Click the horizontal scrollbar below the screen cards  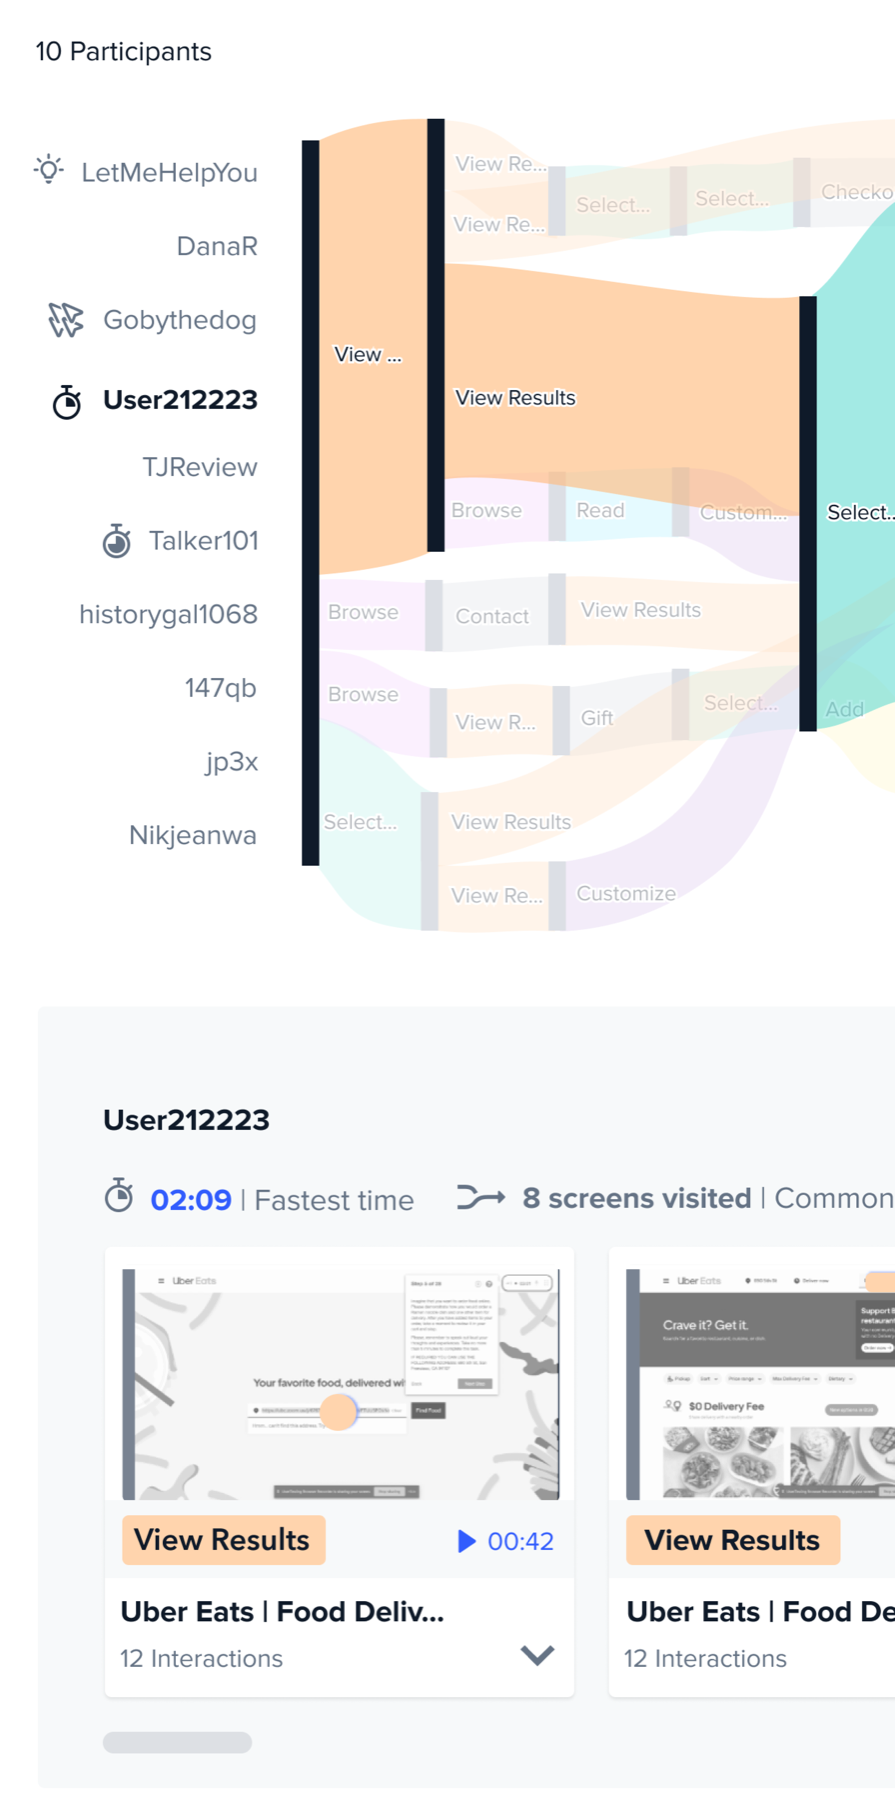pos(177,1742)
